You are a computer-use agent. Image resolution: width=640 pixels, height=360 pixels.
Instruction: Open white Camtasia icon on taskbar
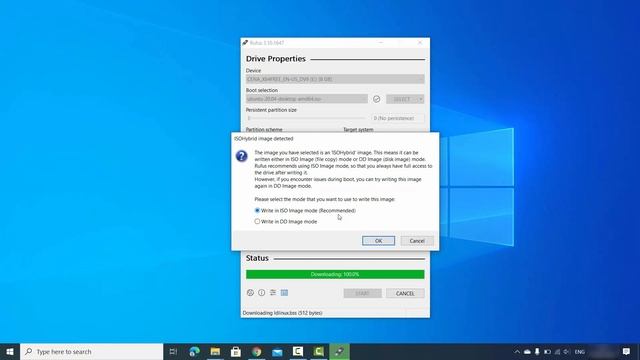pyautogui.click(x=298, y=351)
